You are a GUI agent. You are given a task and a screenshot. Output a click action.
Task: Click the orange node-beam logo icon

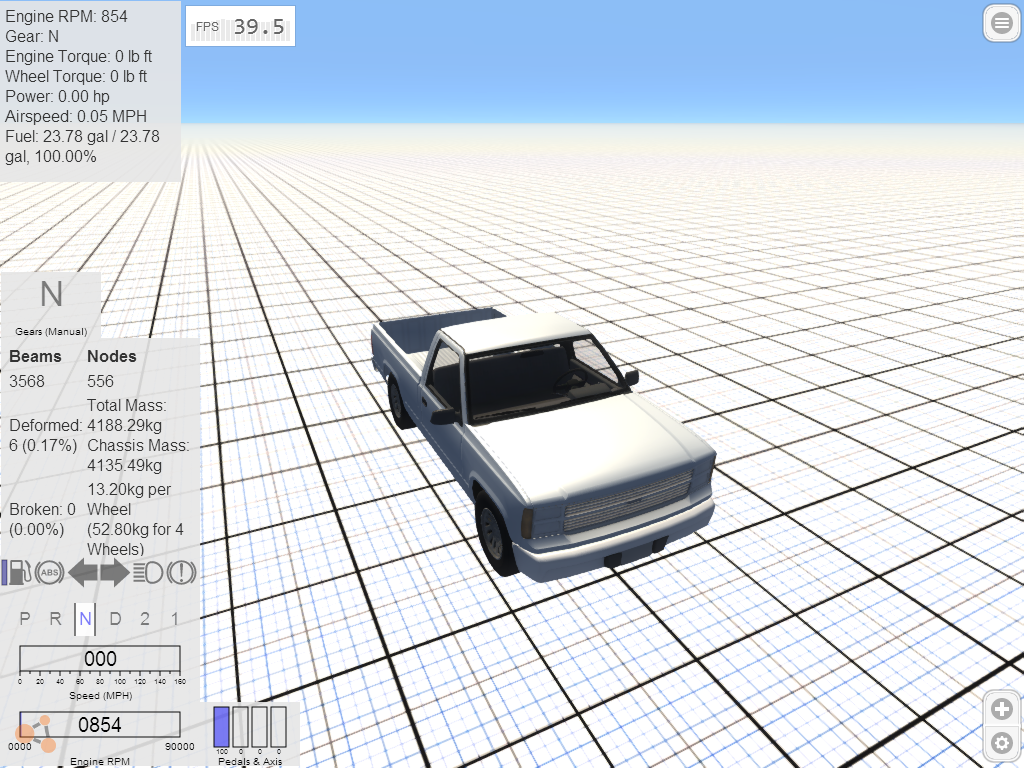point(36,733)
